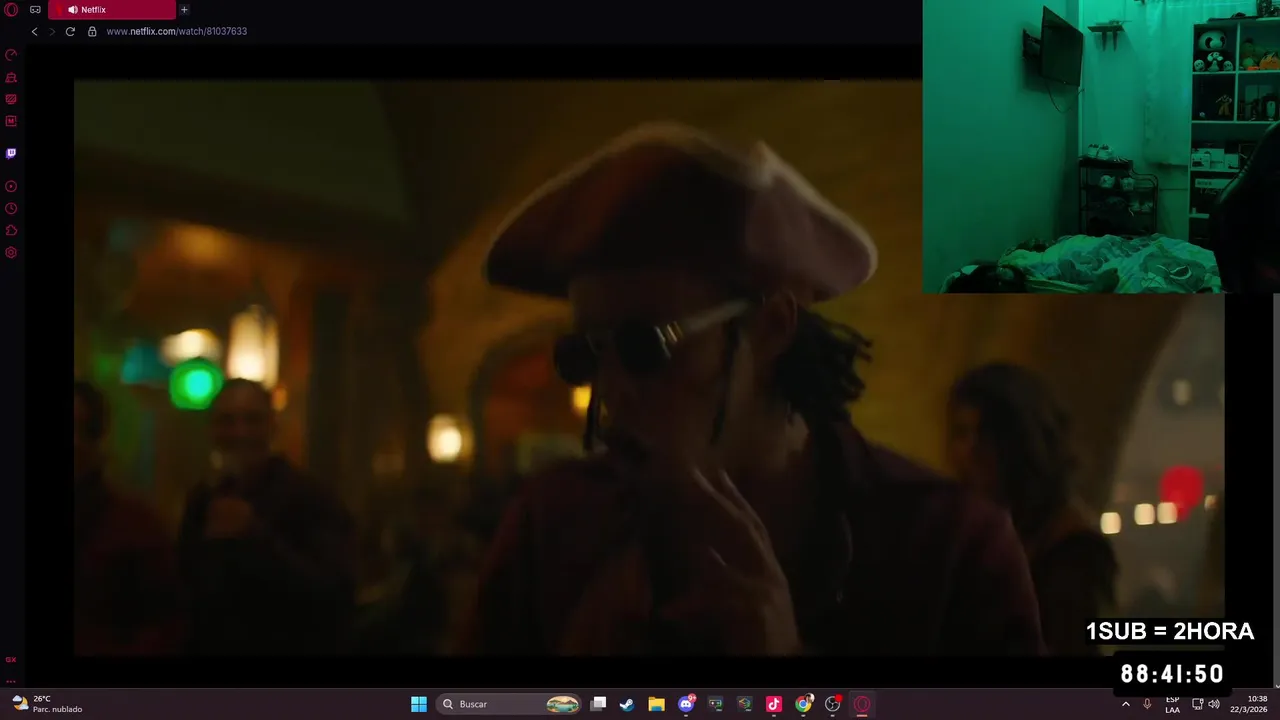1280x720 pixels.
Task: Open the GX Corner gamepad icon
Action: pos(35,9)
